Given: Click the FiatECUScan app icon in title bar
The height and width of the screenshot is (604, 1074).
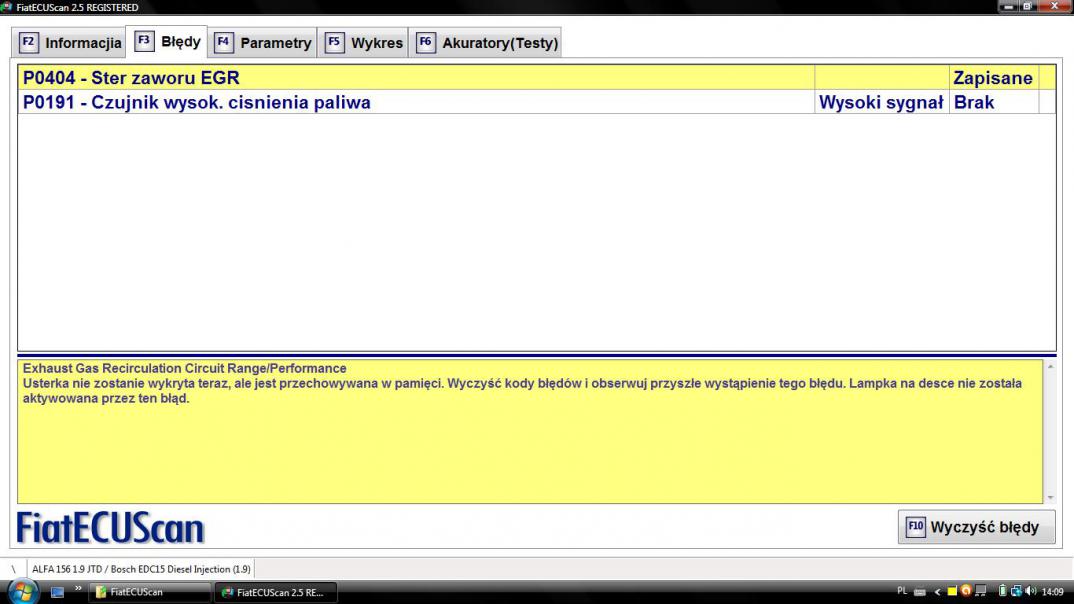Looking at the screenshot, I should (6, 7).
